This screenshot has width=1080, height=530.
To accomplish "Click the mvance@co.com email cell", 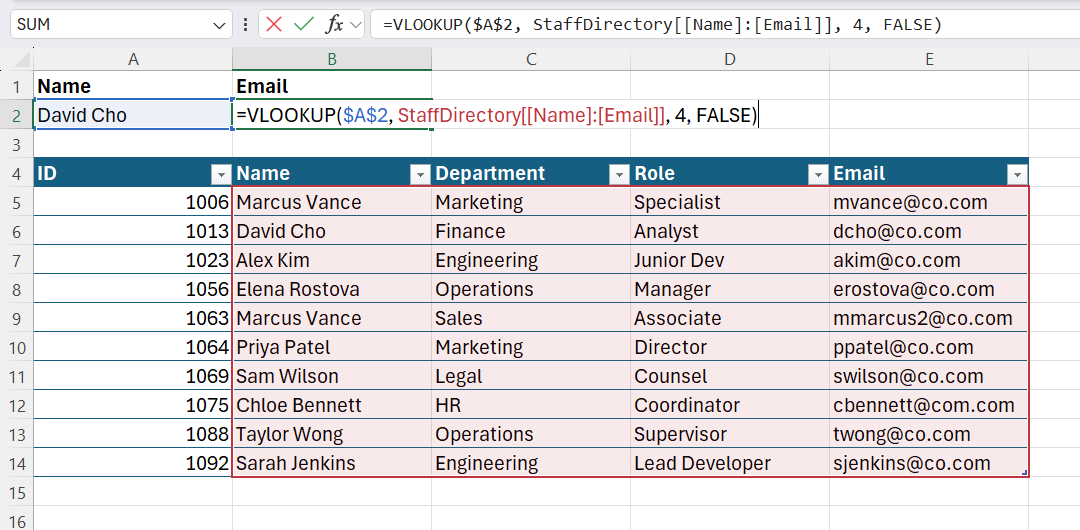I will pyautogui.click(x=929, y=202).
